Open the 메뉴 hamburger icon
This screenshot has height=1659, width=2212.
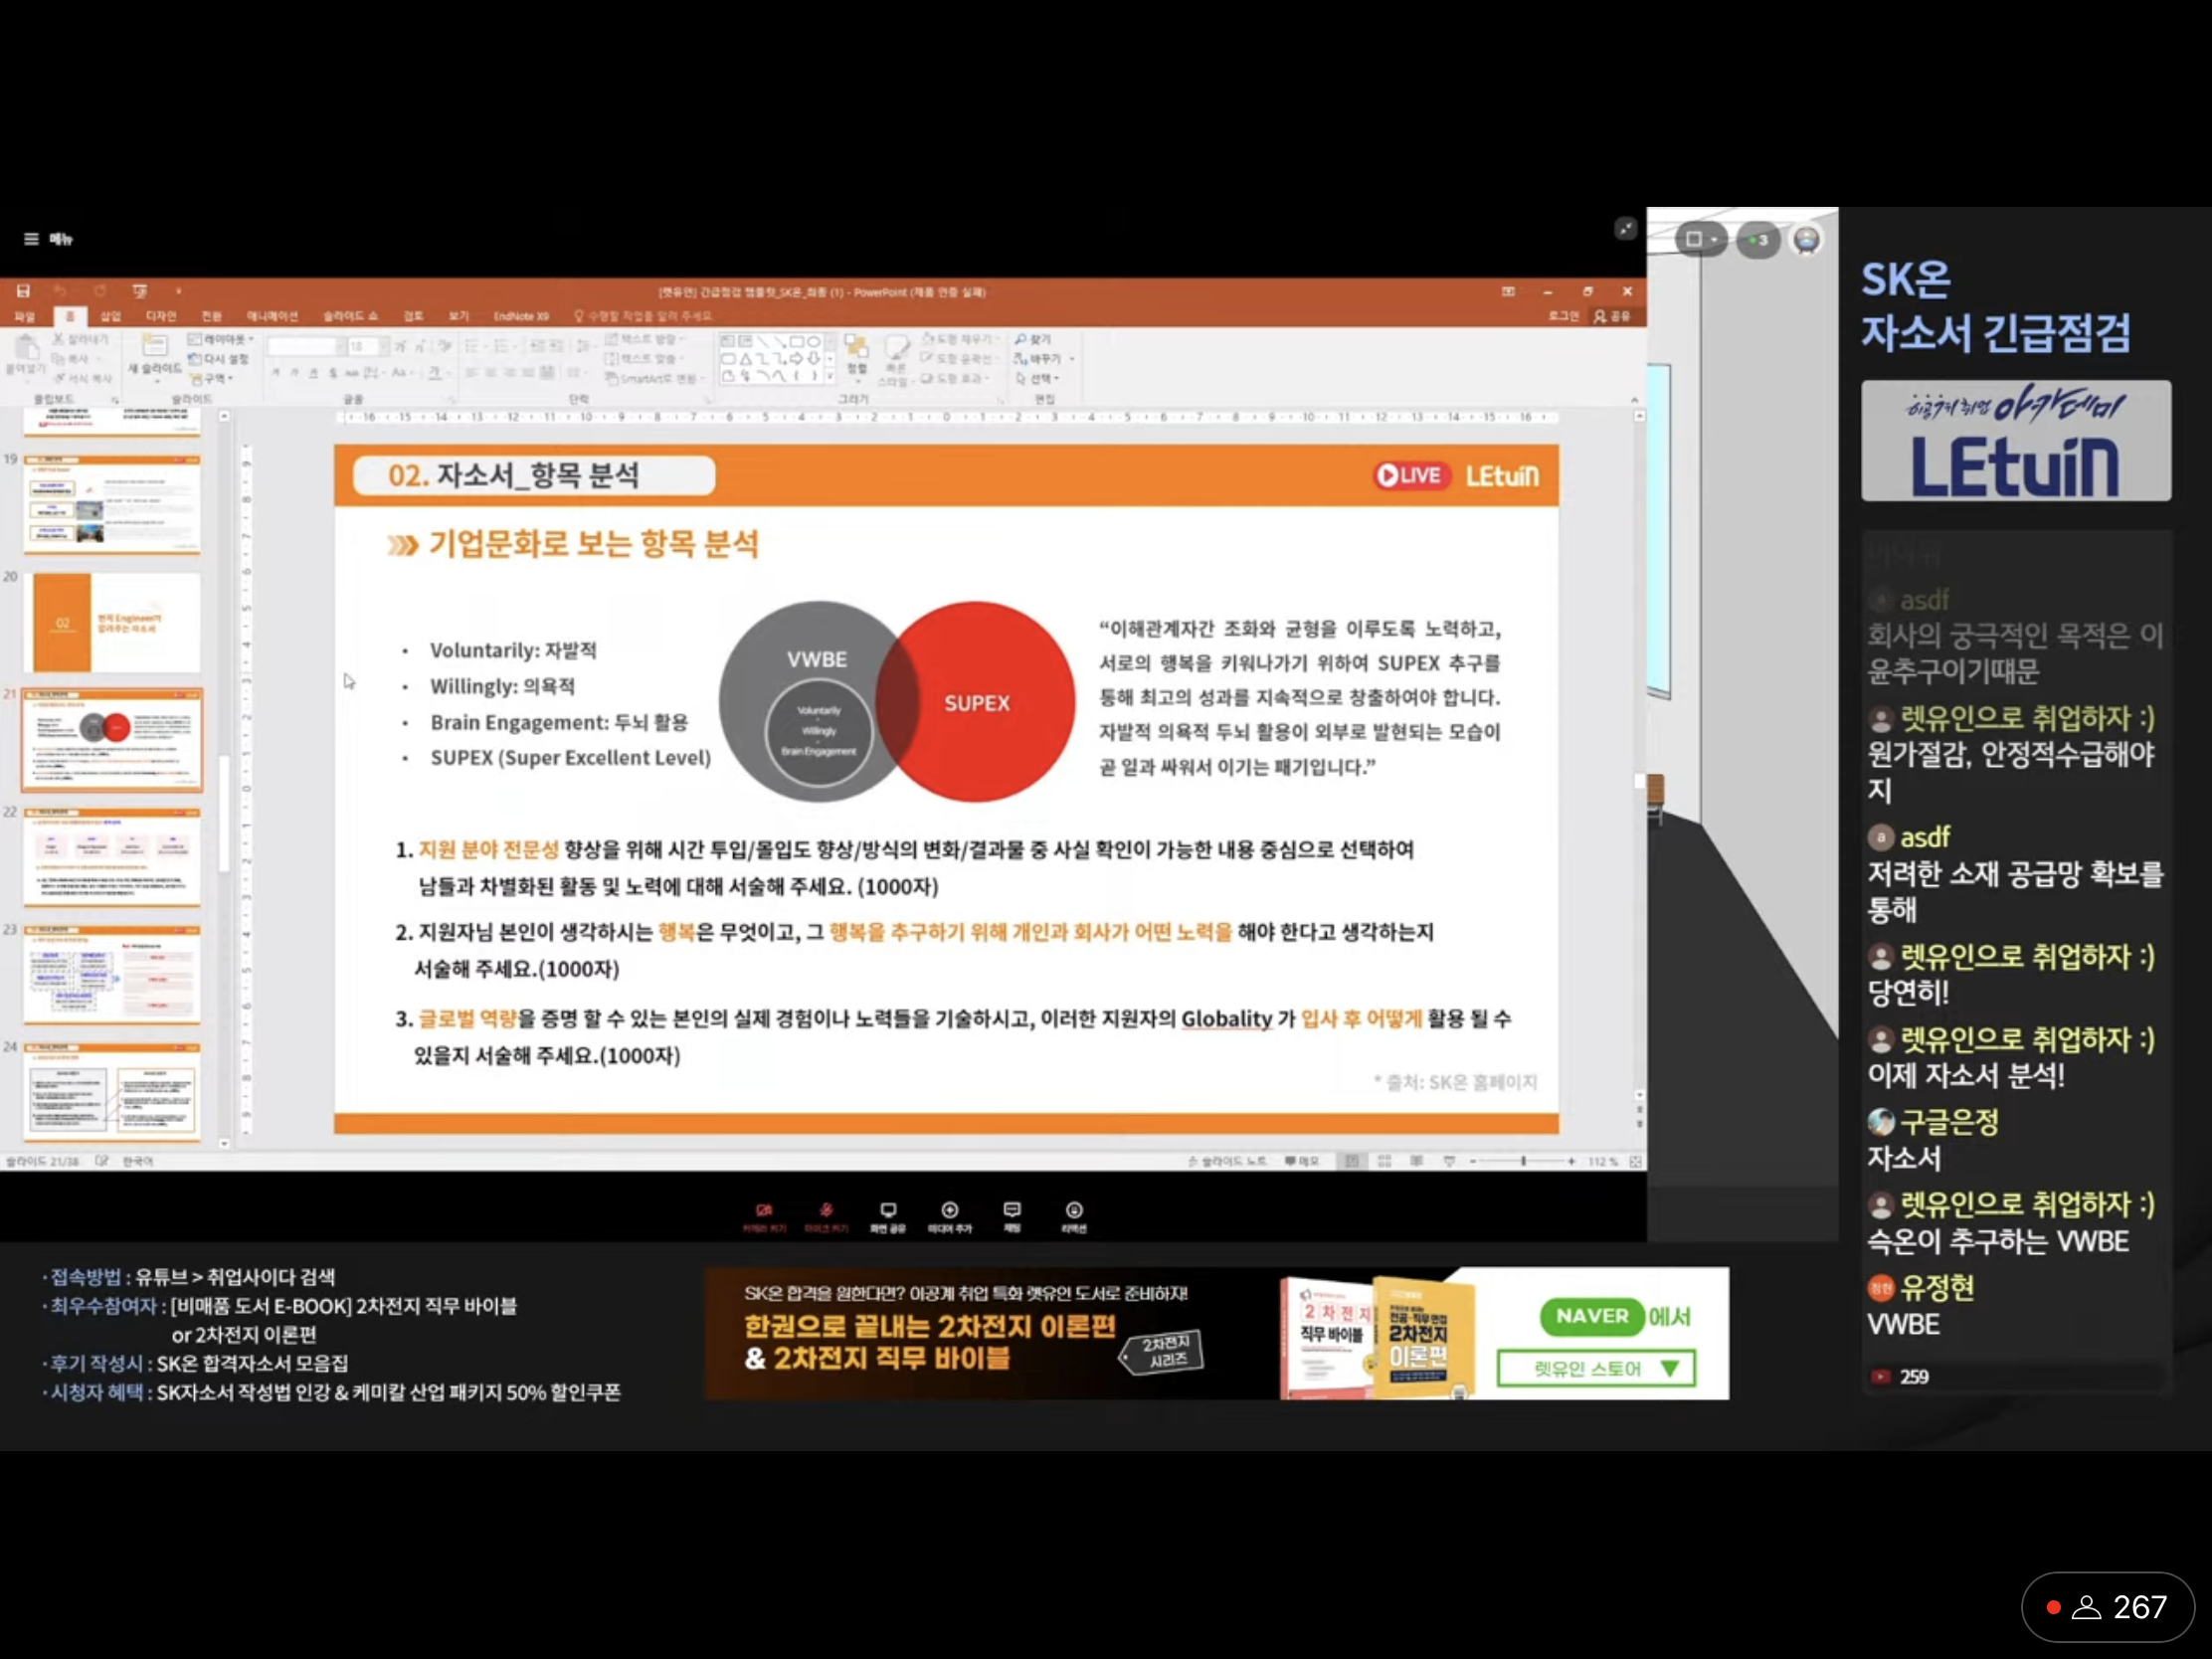coord(31,239)
